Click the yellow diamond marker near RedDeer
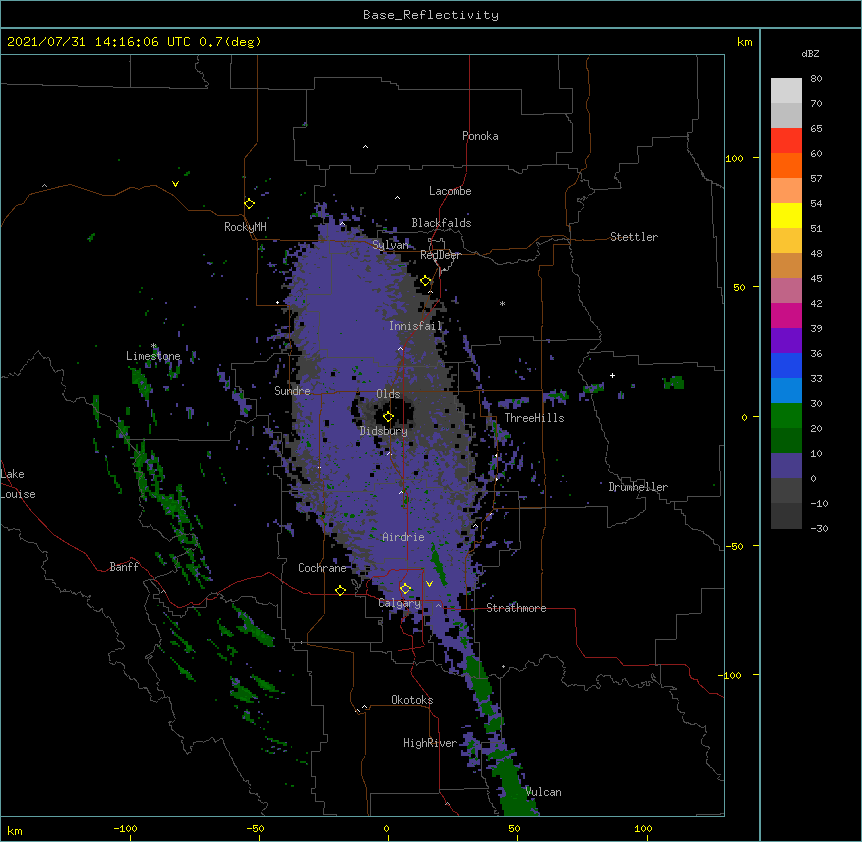This screenshot has width=862, height=842. (x=426, y=281)
